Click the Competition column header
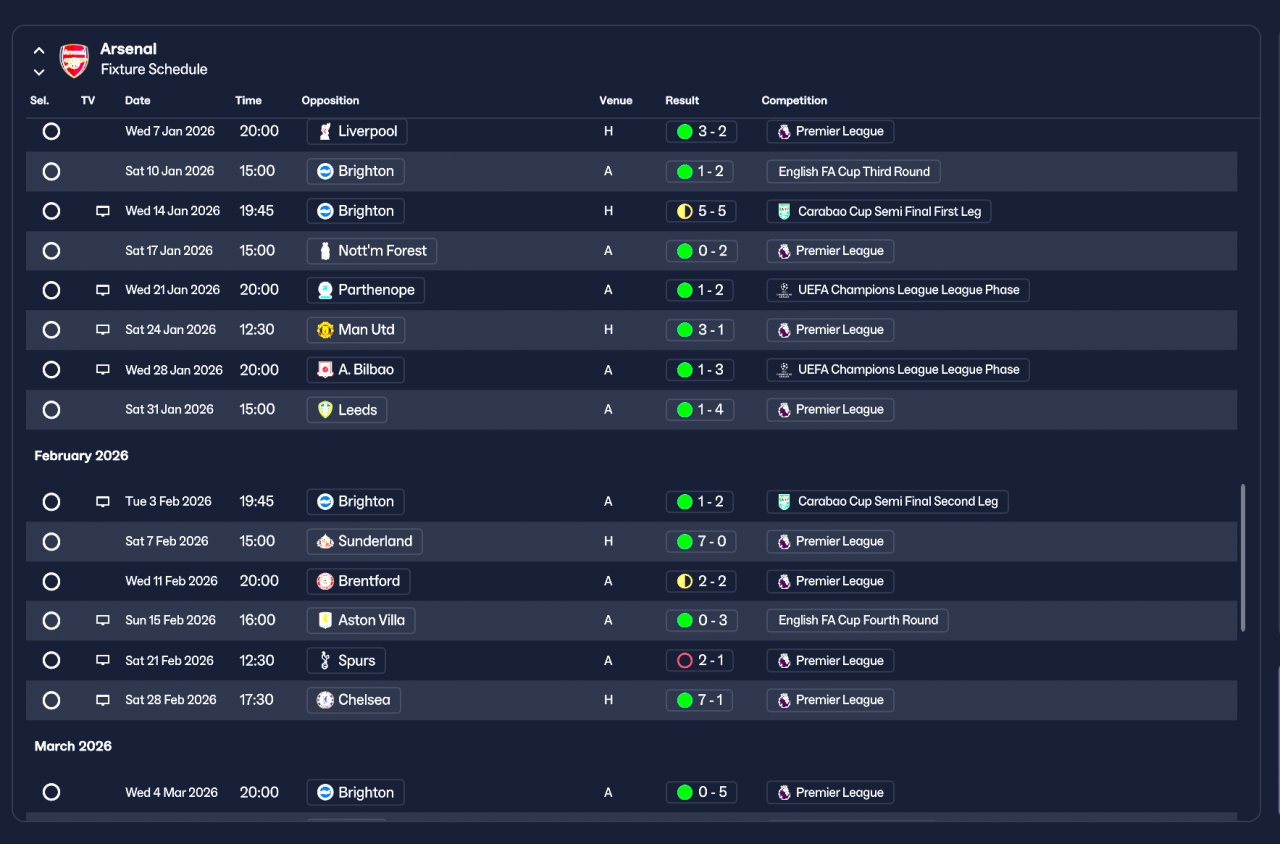Viewport: 1280px width, 844px height. pyautogui.click(x=794, y=100)
